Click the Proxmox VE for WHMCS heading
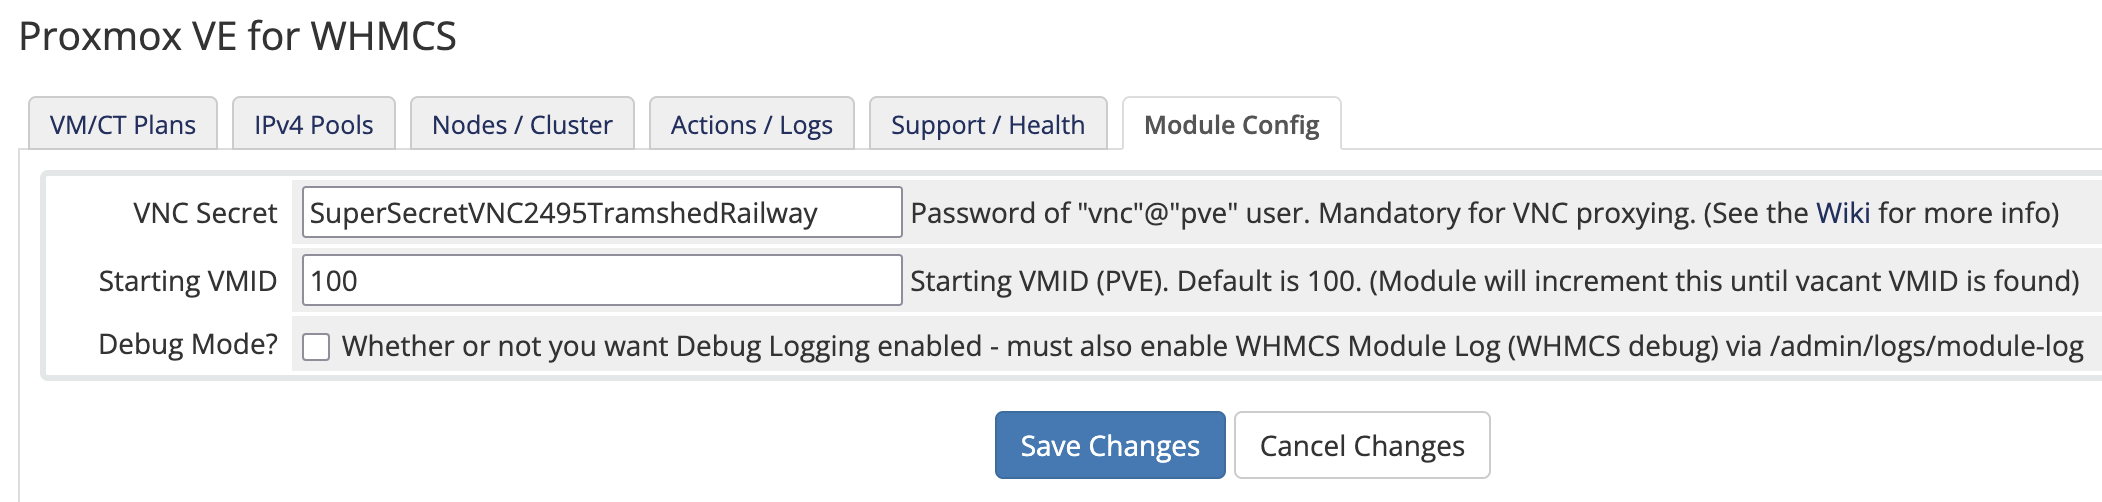 pos(237,37)
